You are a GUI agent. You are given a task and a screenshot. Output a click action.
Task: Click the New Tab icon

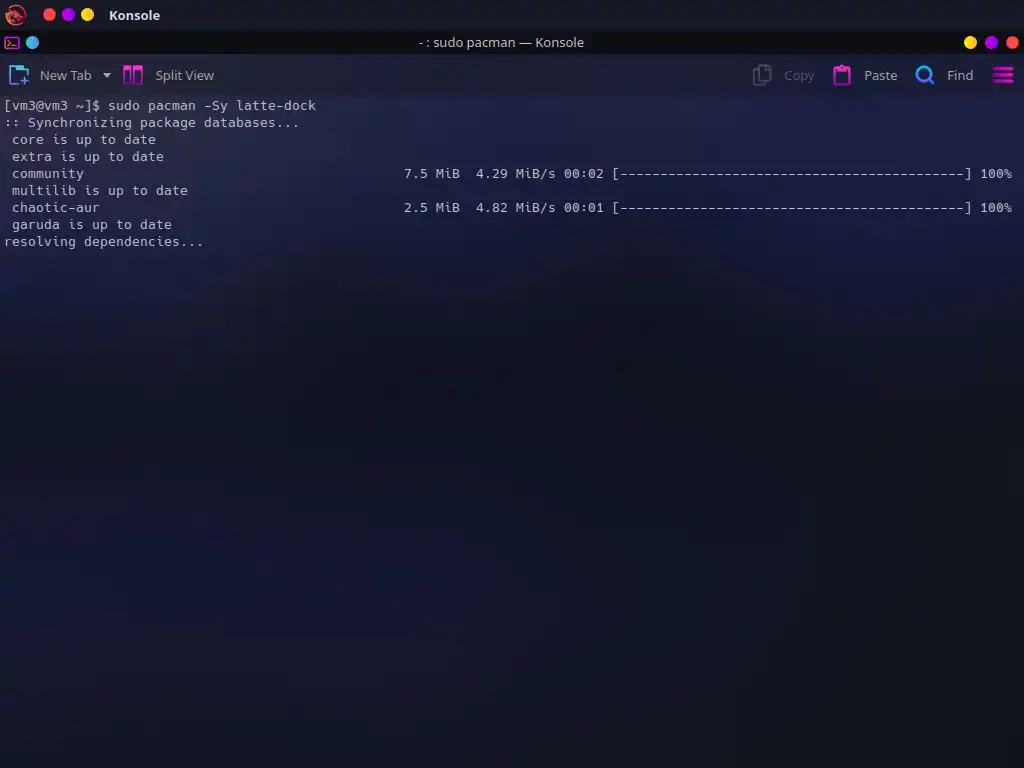19,75
